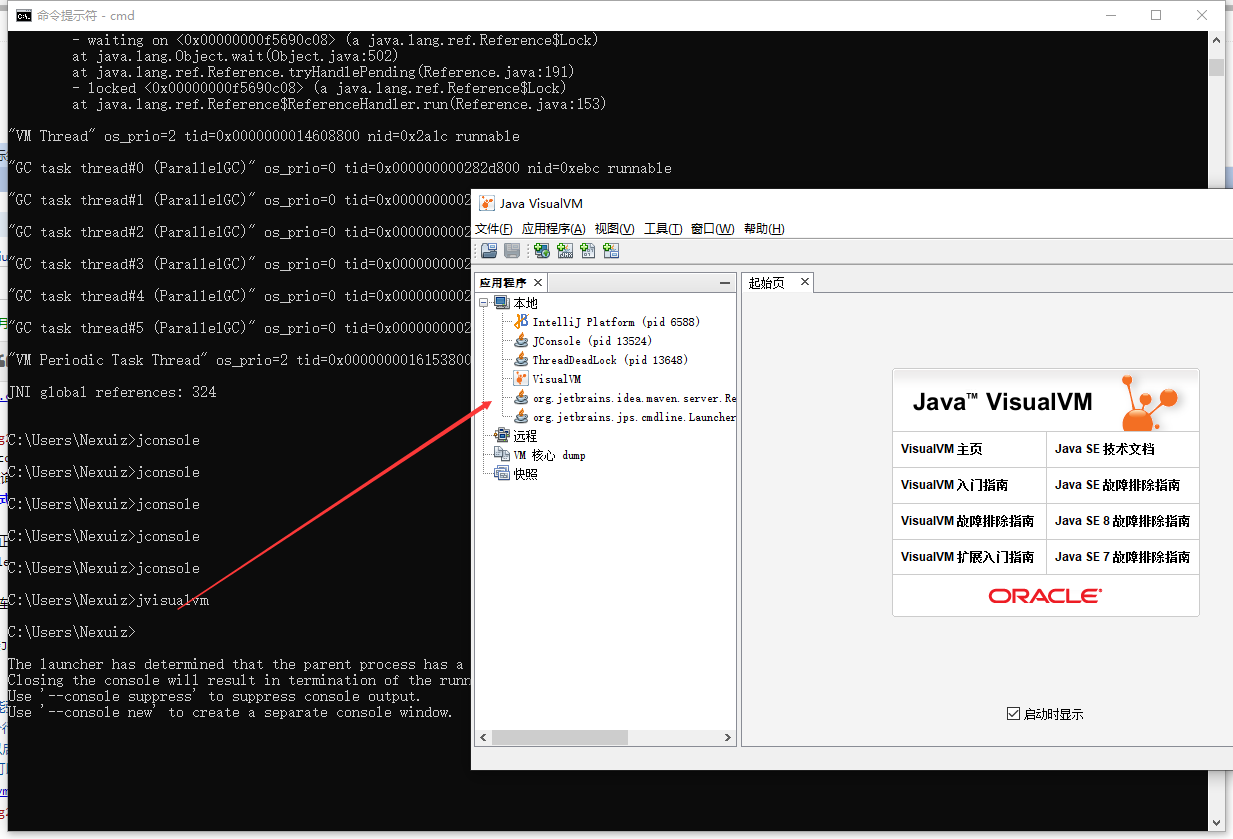Close the 应用程序 panel tab
Image resolution: width=1233 pixels, height=839 pixels.
[538, 283]
